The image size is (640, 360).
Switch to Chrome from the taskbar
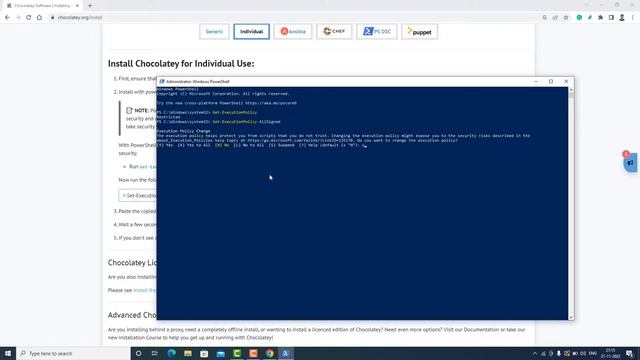pos(269,353)
